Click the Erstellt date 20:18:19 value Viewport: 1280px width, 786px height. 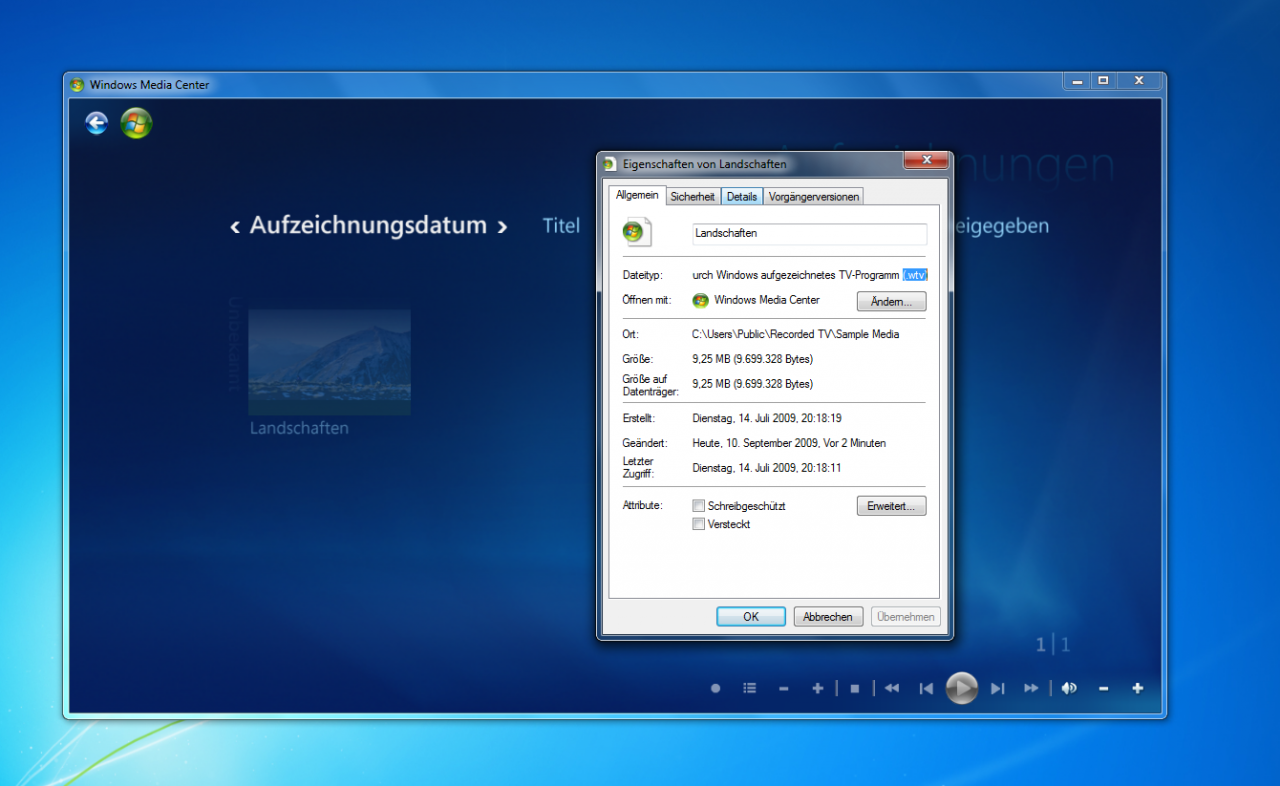point(767,418)
